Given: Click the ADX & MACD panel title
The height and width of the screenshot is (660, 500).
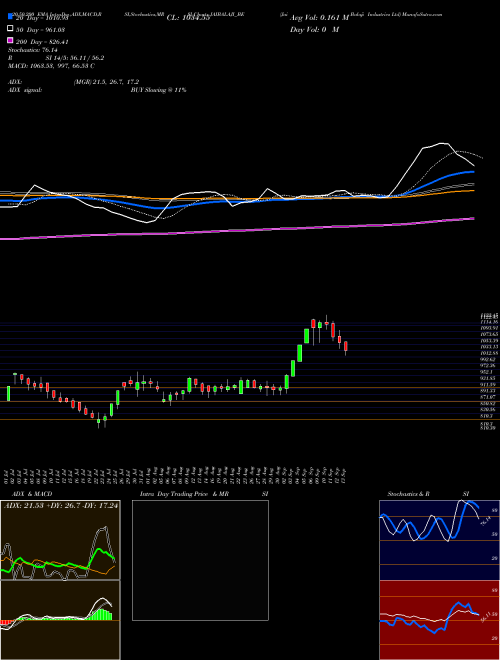Looking at the screenshot, I should (32, 494).
